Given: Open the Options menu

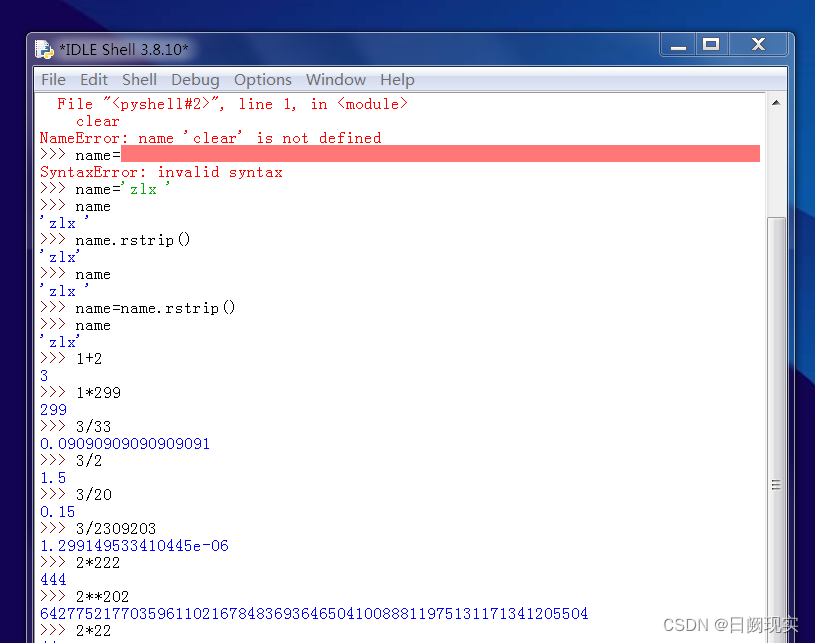Looking at the screenshot, I should (x=262, y=79).
